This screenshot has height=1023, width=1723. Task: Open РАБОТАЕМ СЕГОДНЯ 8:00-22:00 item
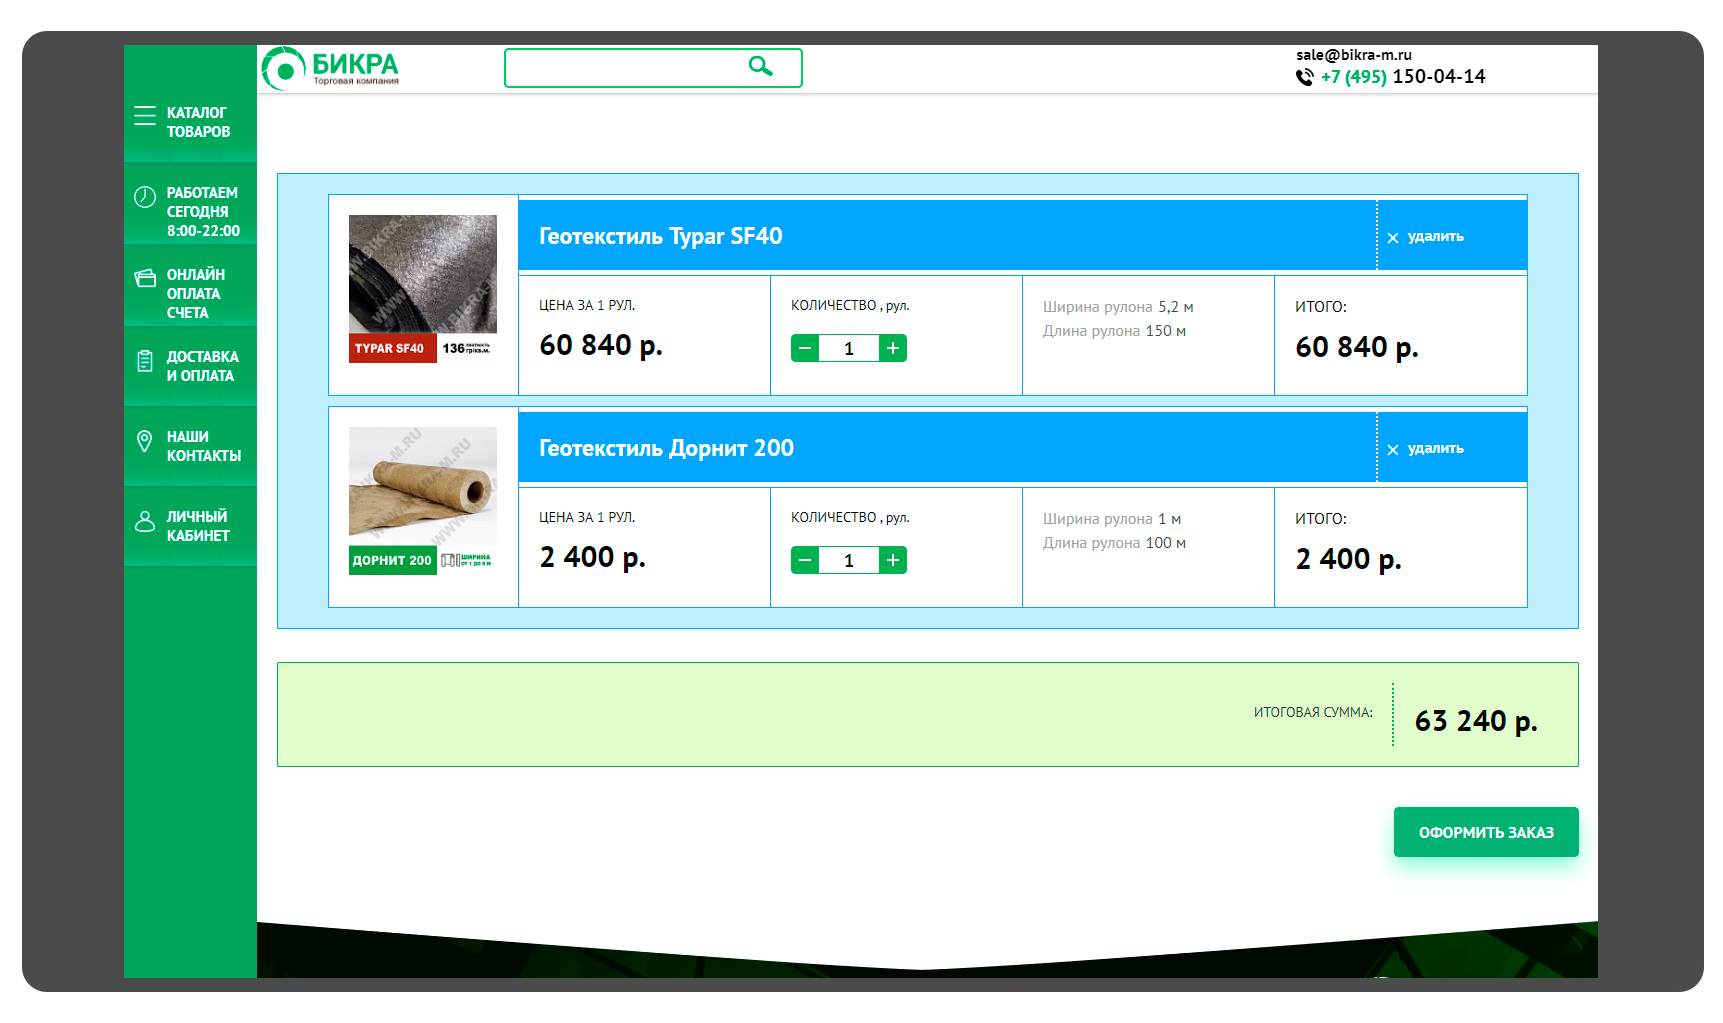(x=203, y=211)
